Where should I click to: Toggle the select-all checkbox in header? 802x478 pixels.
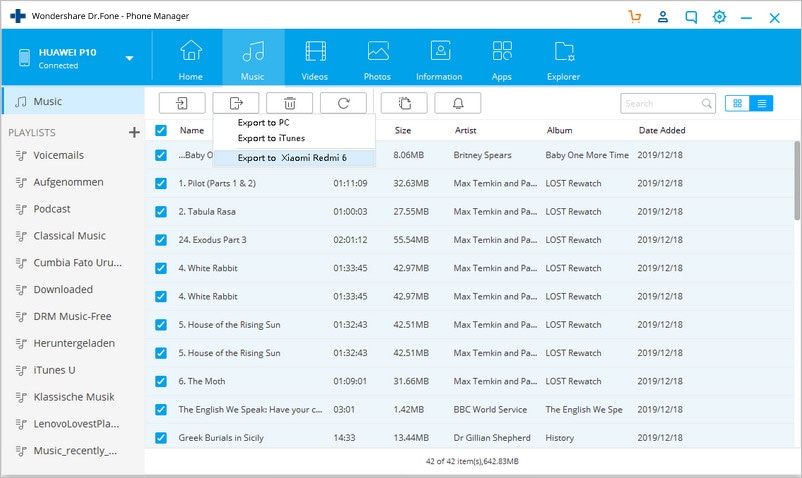pos(161,130)
